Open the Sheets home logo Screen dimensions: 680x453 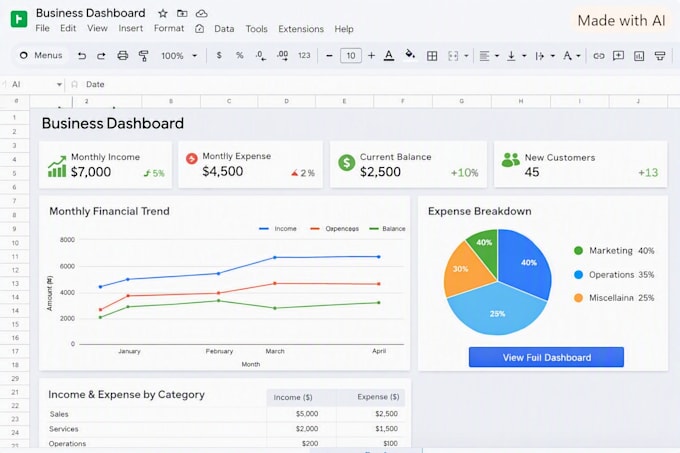click(x=19, y=19)
